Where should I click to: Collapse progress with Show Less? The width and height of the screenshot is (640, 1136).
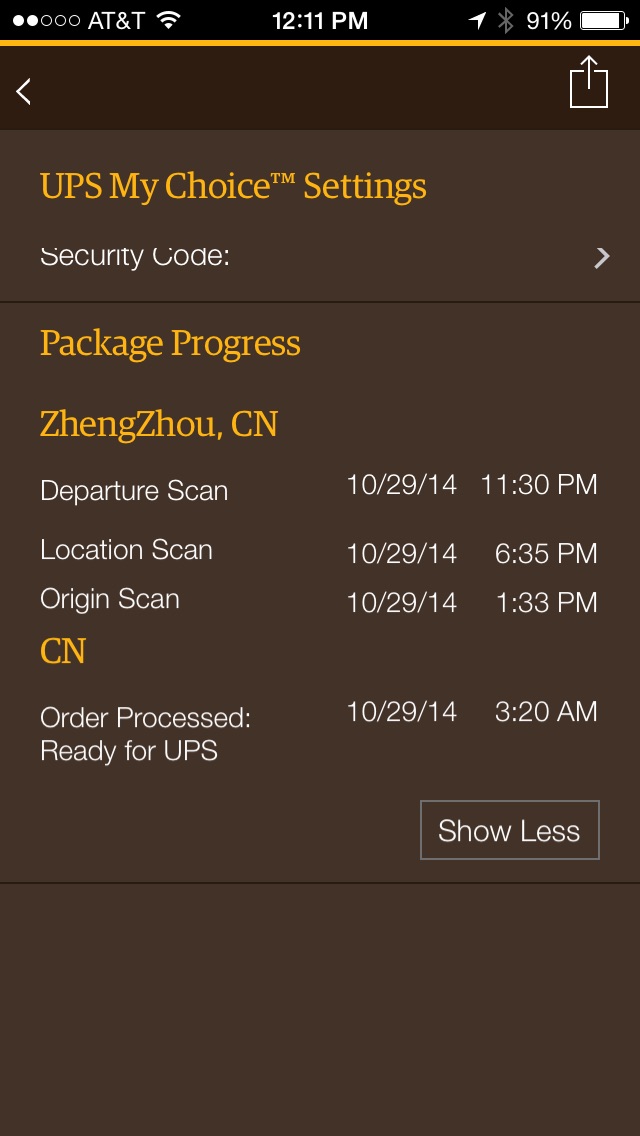pyautogui.click(x=510, y=830)
